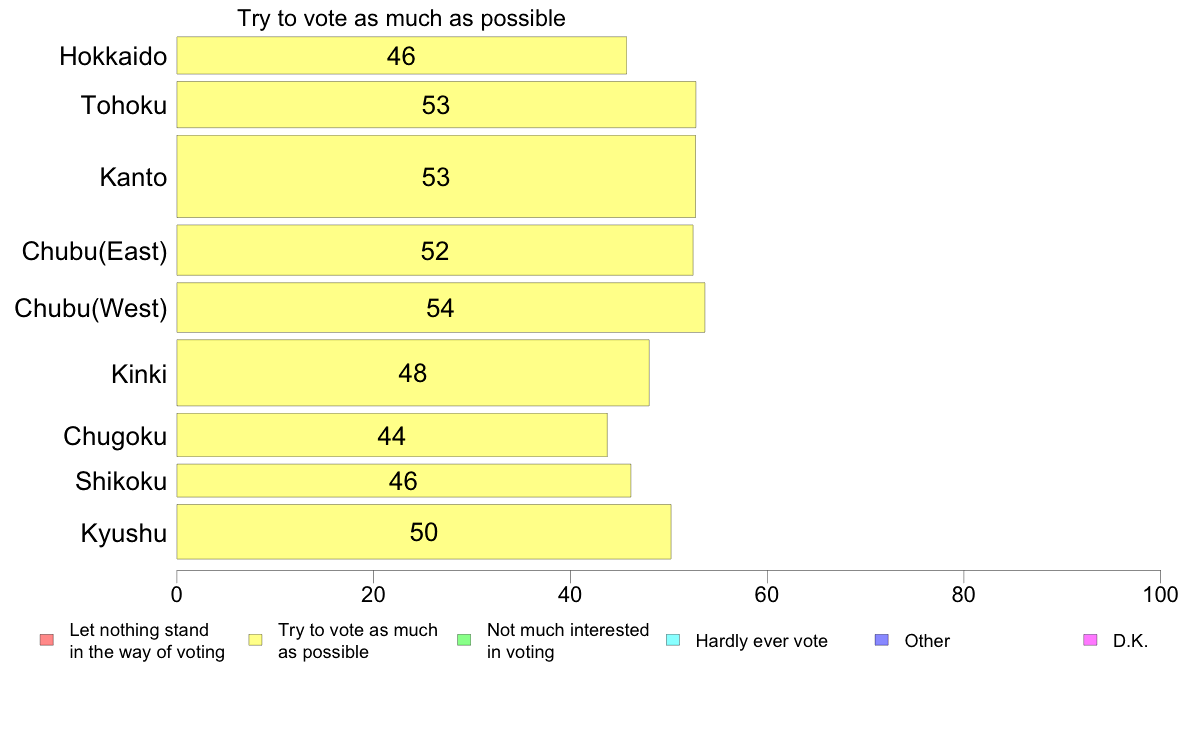This screenshot has height=736, width=1188.
Task: Click the 'Hardly ever vote' legend label
Action: pos(761,641)
